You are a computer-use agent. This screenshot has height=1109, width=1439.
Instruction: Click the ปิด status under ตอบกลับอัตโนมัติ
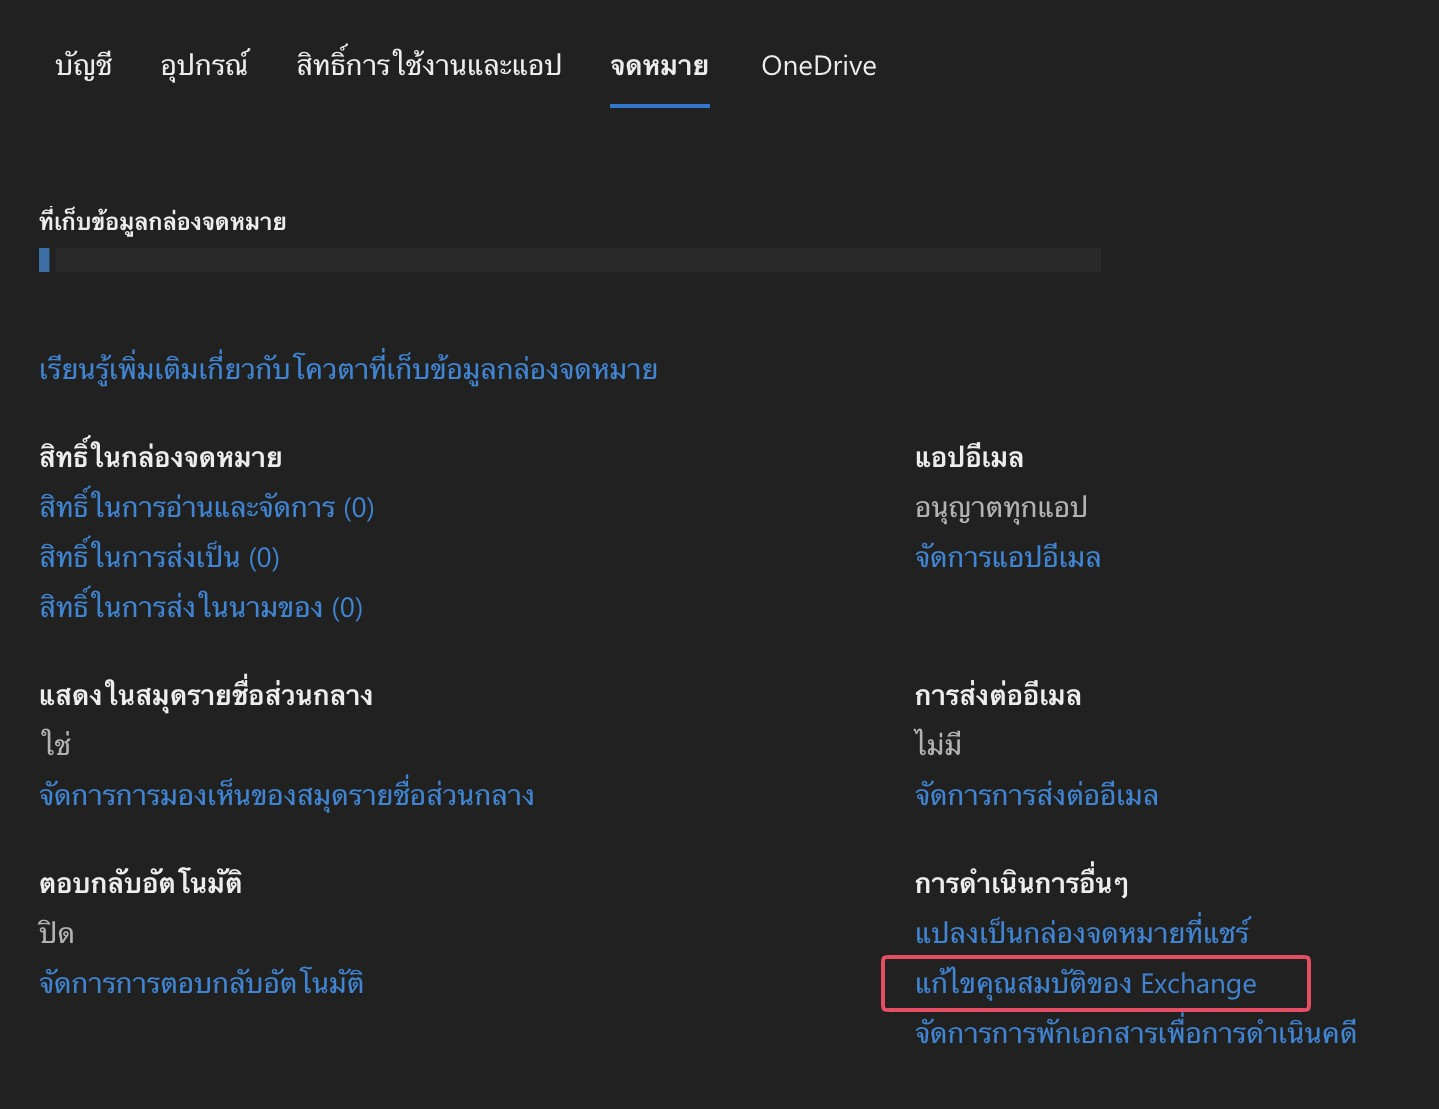pos(56,934)
